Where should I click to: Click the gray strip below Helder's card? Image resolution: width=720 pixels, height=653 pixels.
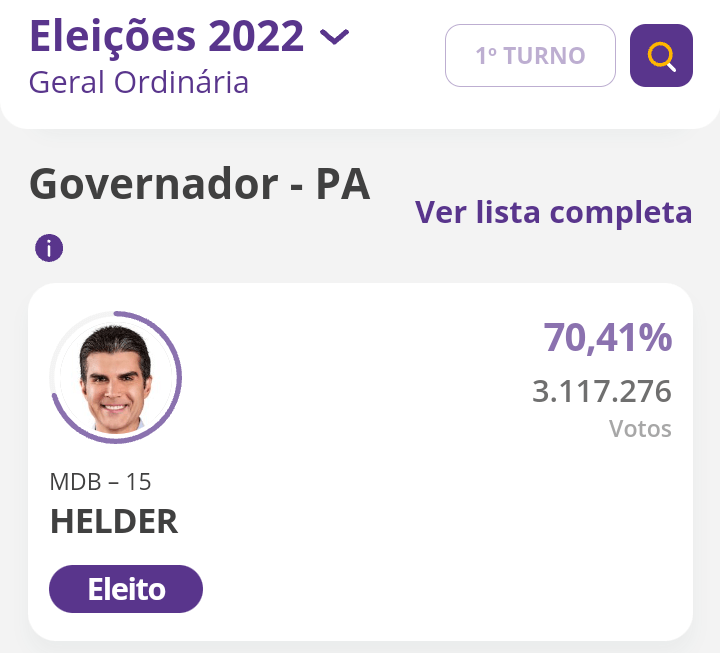360,646
